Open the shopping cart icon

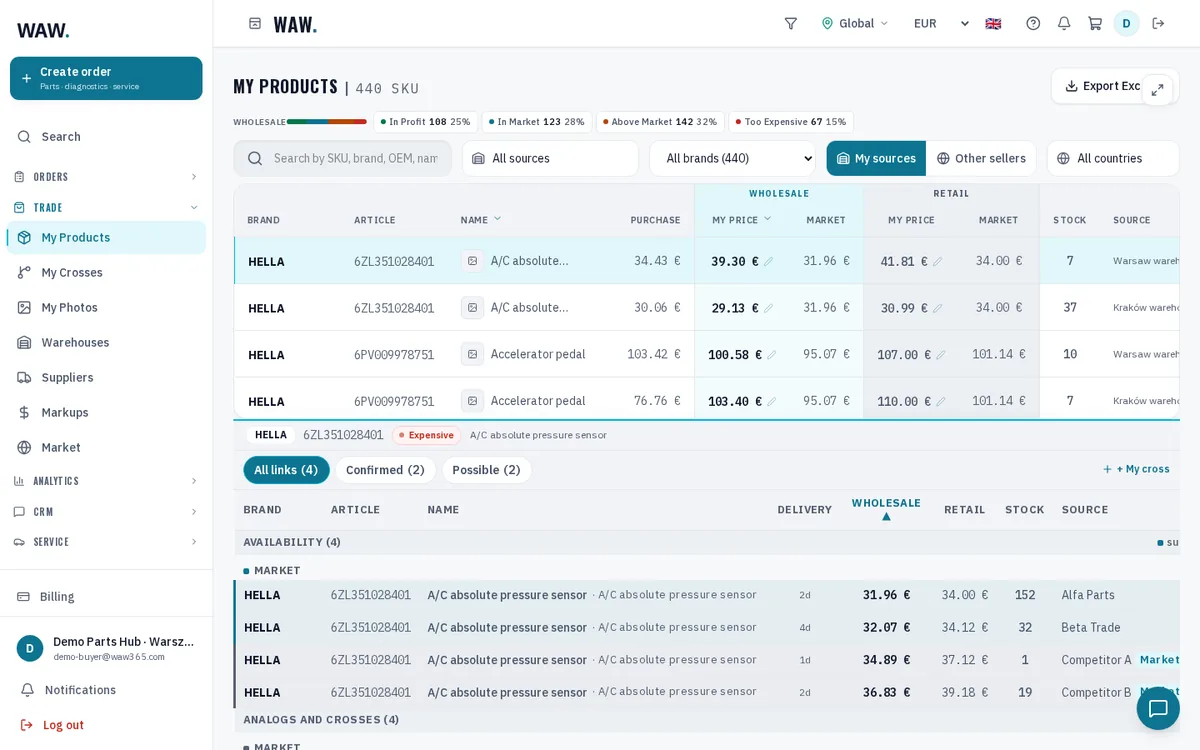click(x=1095, y=23)
